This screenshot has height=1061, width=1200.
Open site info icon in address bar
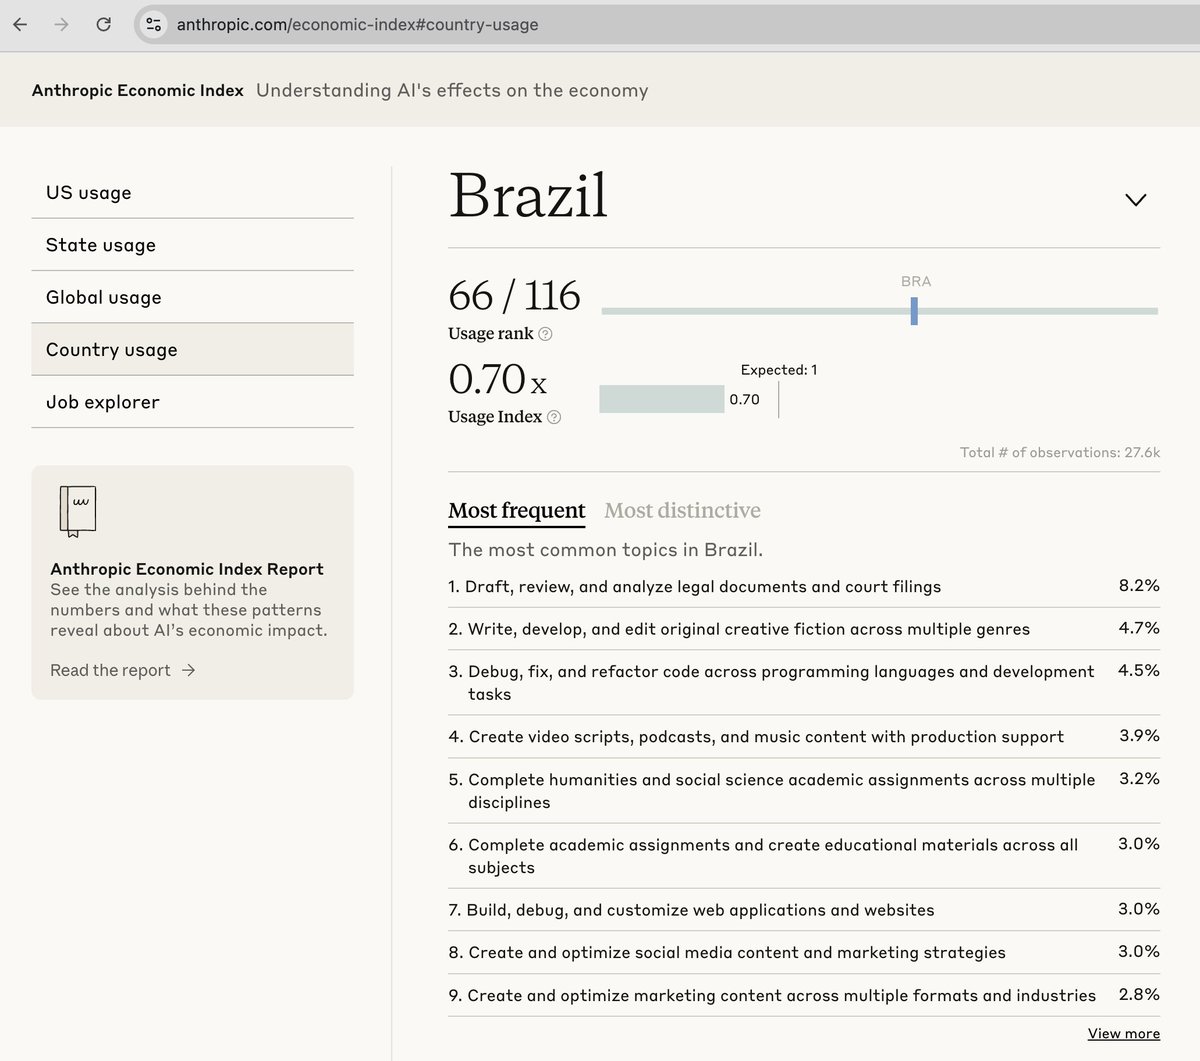[153, 24]
